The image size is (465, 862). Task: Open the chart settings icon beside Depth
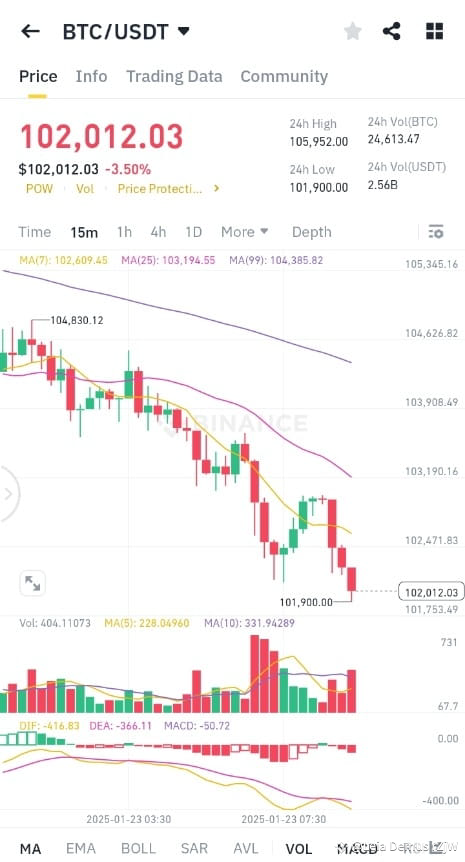tap(435, 232)
